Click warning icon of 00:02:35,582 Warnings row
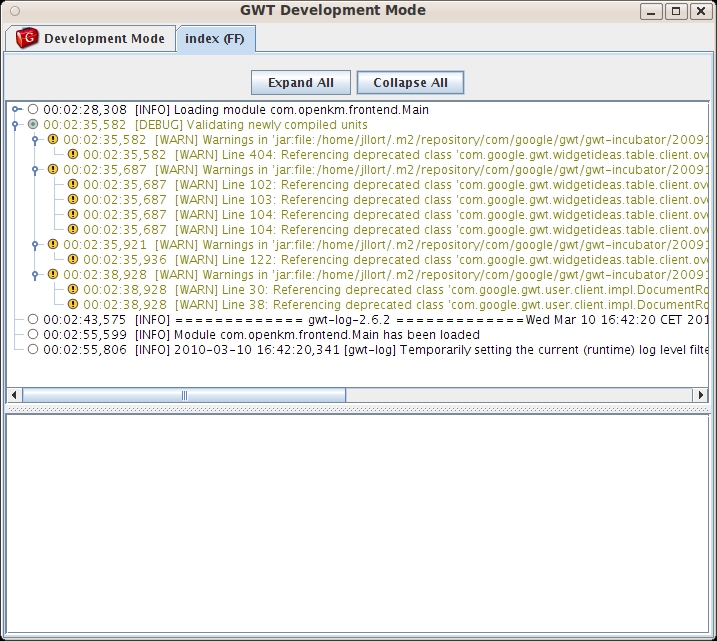The image size is (717, 641). [53, 139]
